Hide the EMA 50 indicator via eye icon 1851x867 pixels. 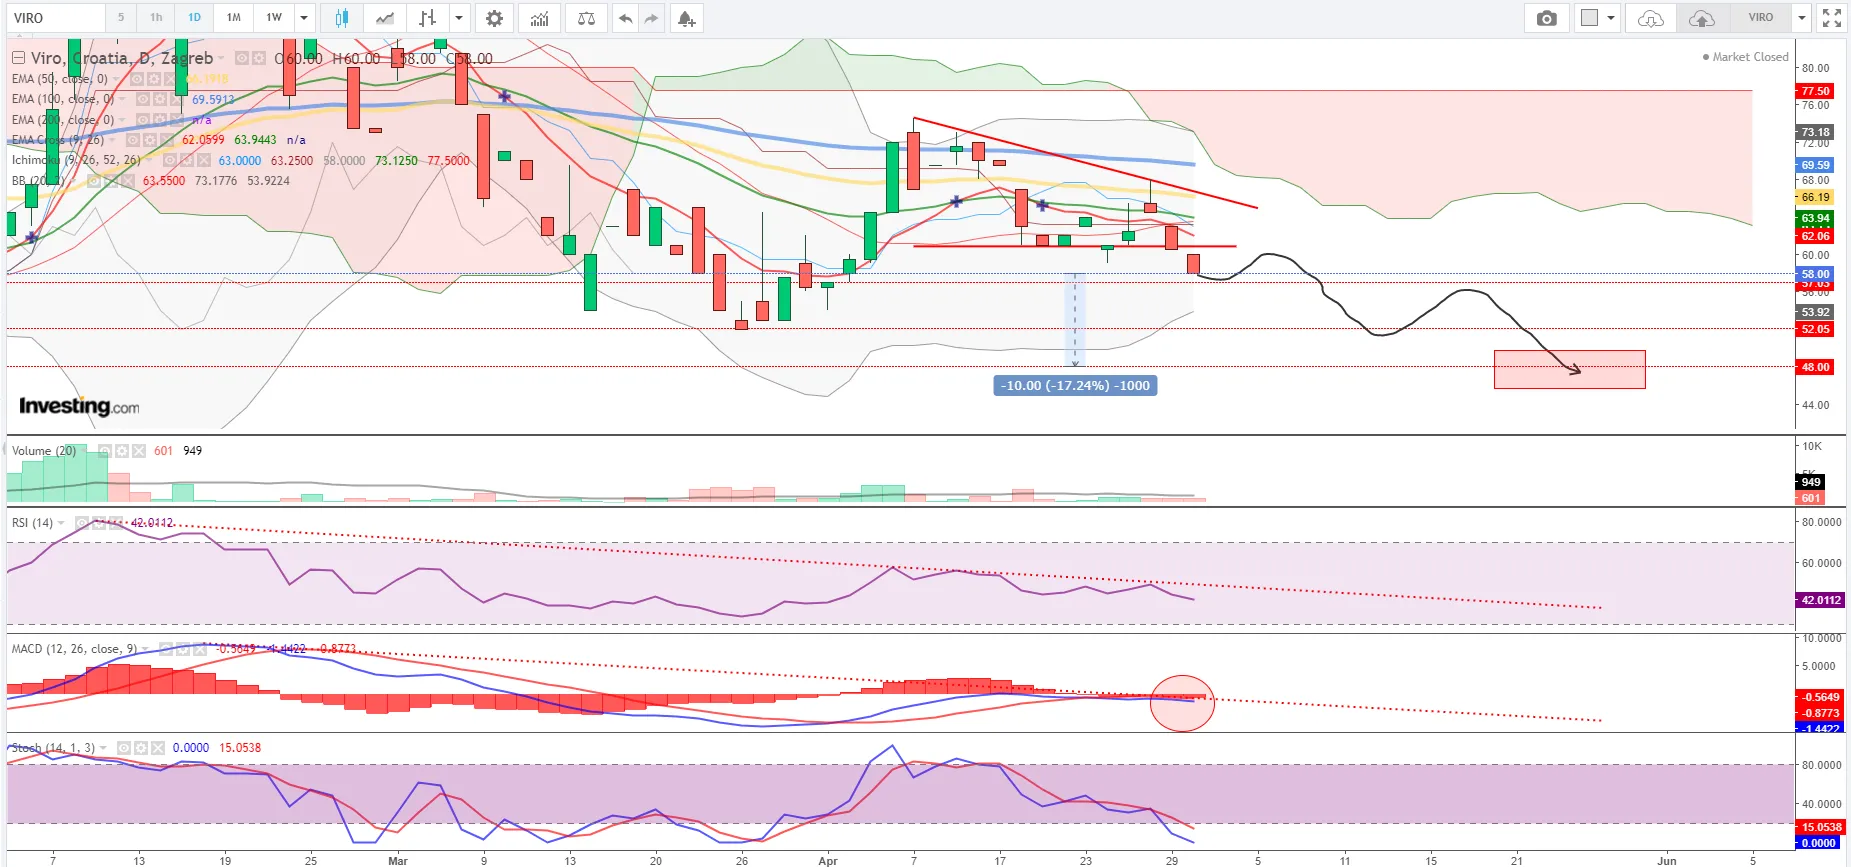(x=137, y=79)
